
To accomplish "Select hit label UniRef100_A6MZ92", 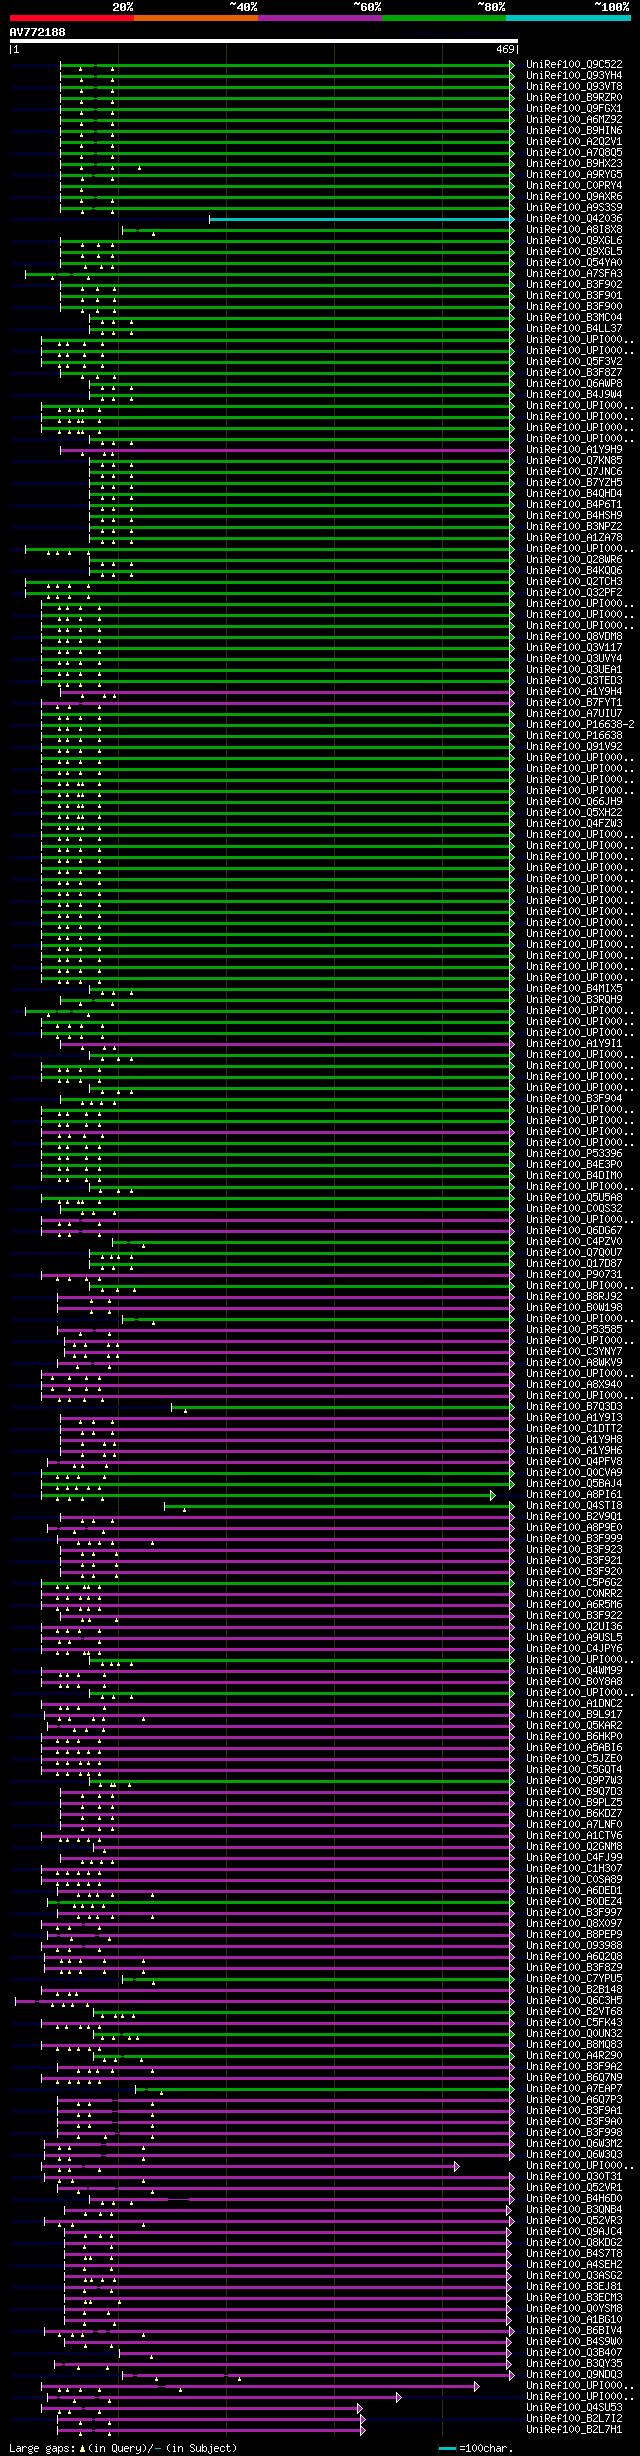I will tap(574, 119).
